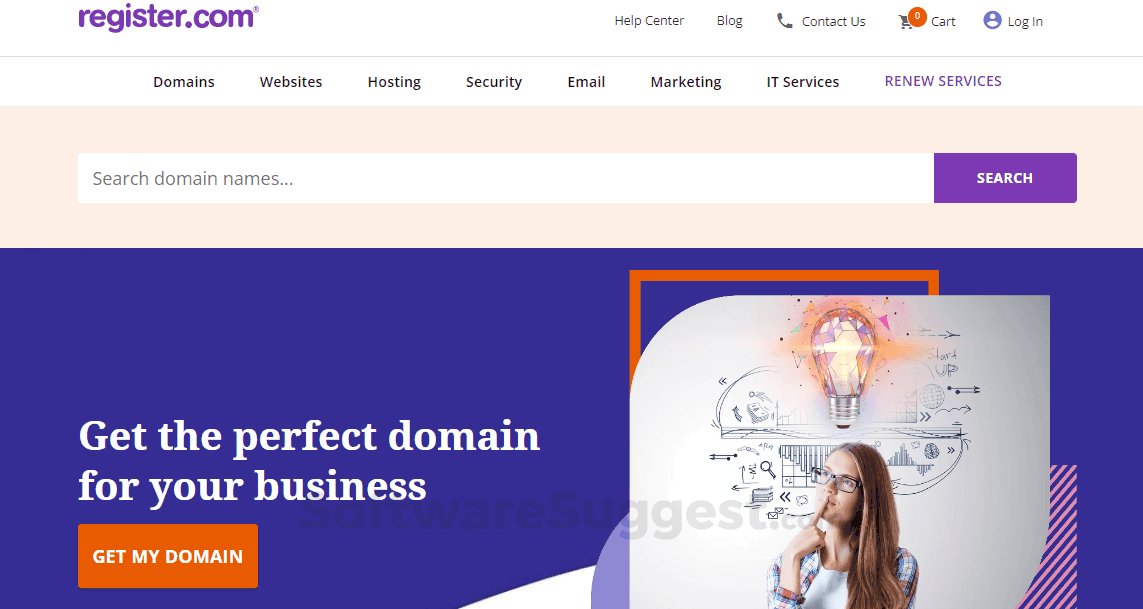The height and width of the screenshot is (609, 1143).
Task: Go to the Help Center link
Action: tap(649, 20)
